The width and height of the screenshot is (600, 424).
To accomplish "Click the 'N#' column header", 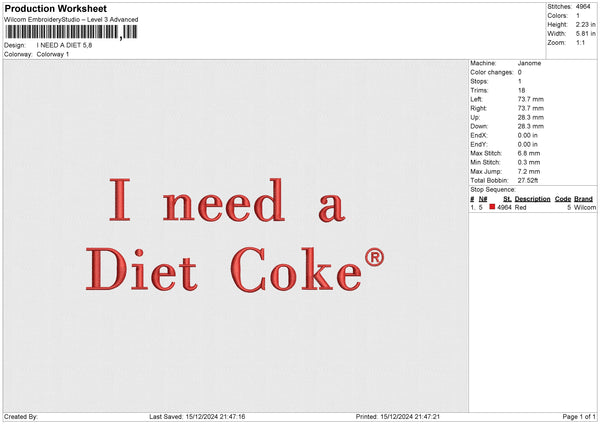I will (x=483, y=199).
